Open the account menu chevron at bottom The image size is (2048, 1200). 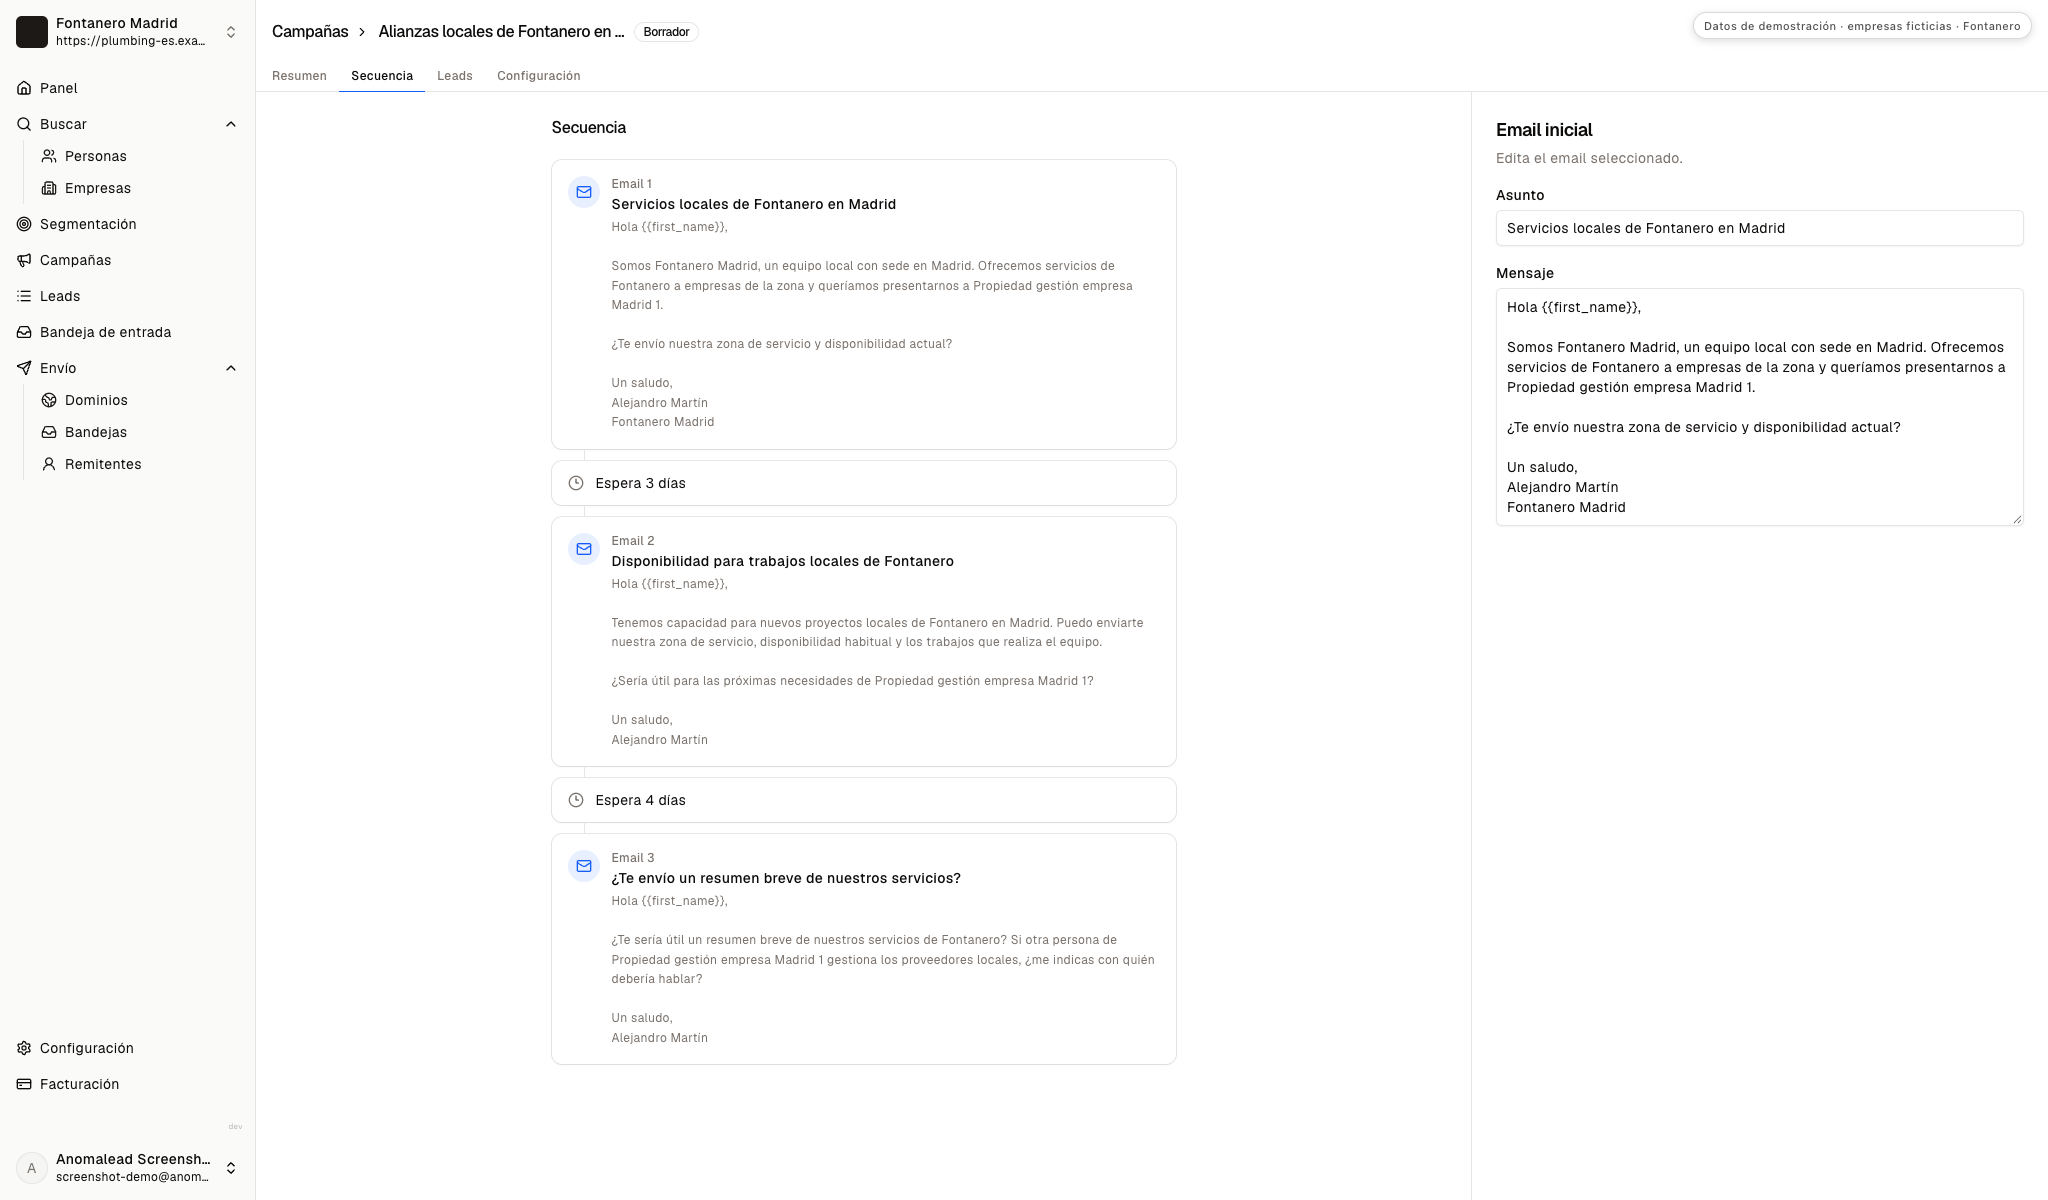(x=231, y=1168)
